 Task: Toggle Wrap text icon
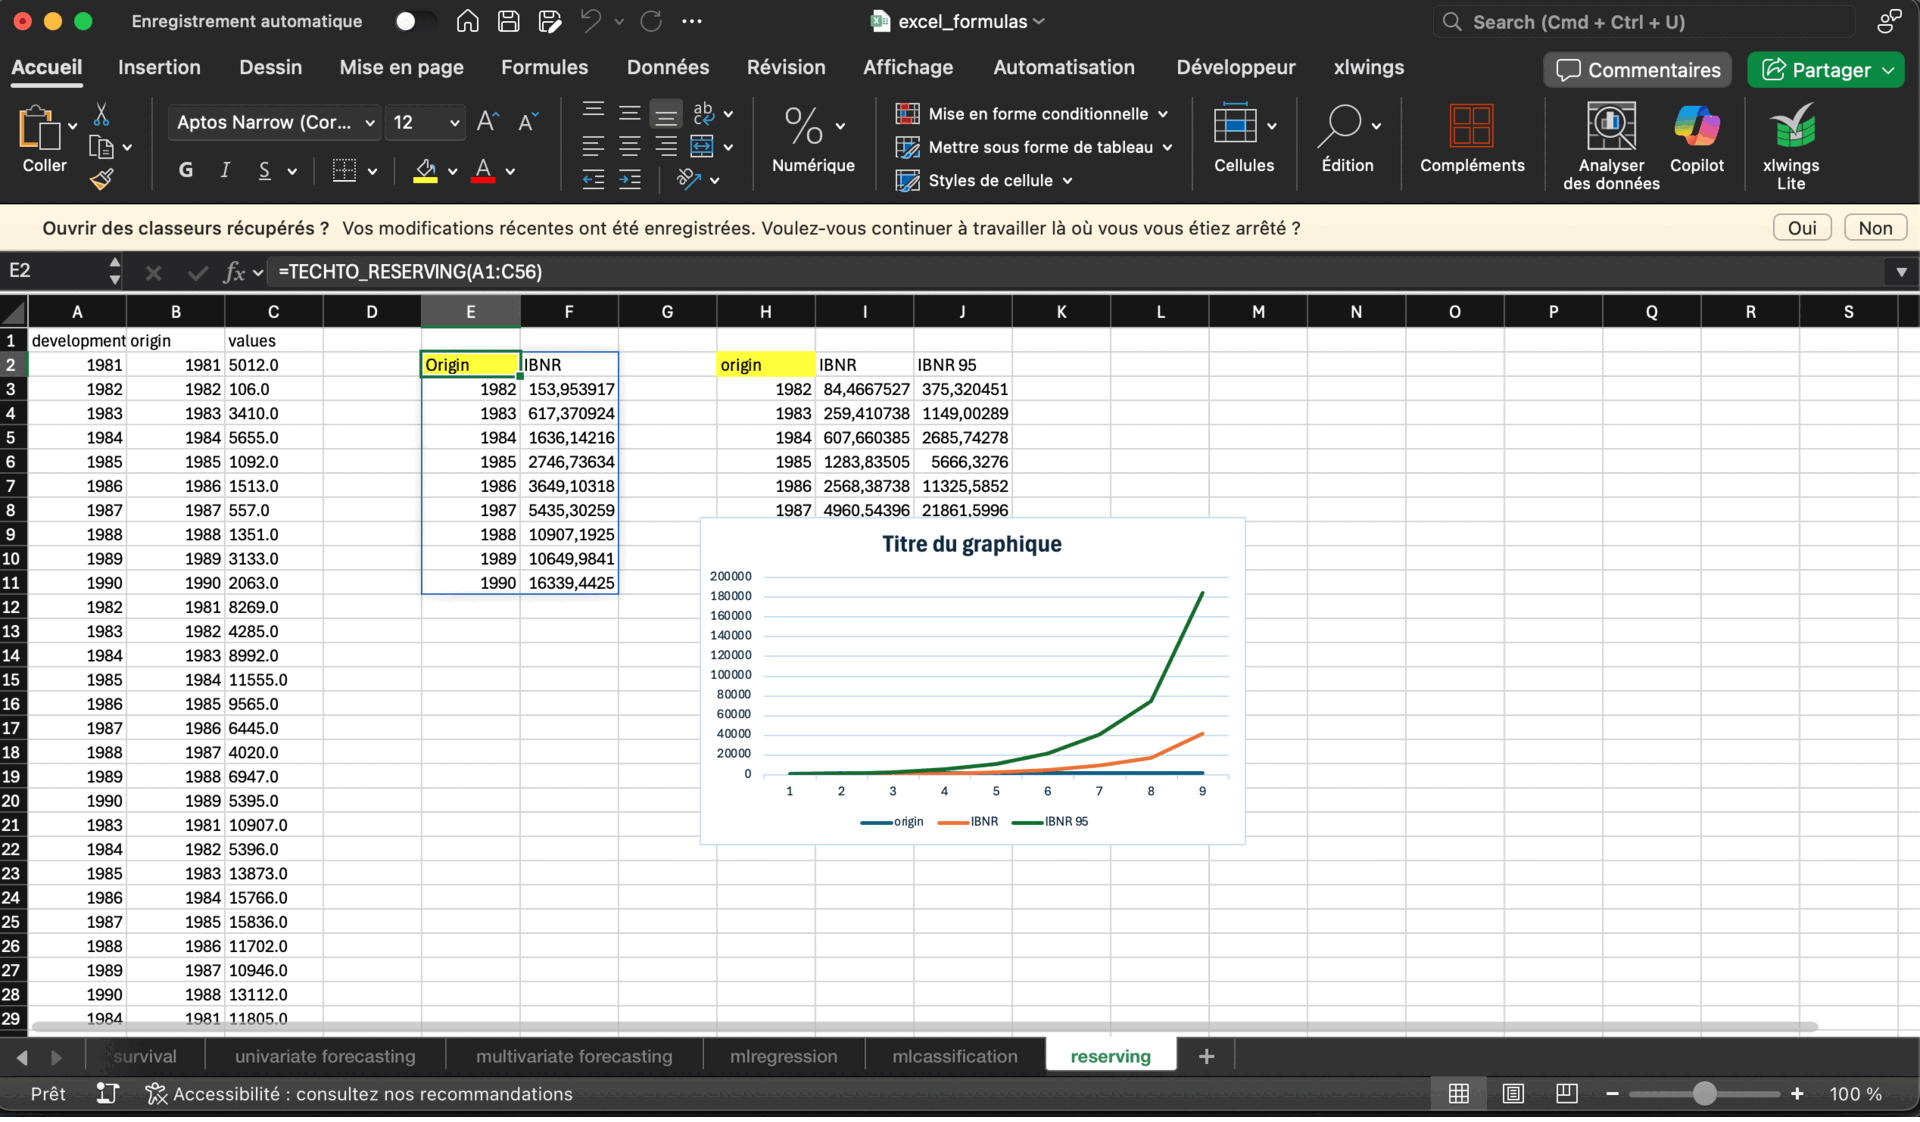(x=703, y=114)
